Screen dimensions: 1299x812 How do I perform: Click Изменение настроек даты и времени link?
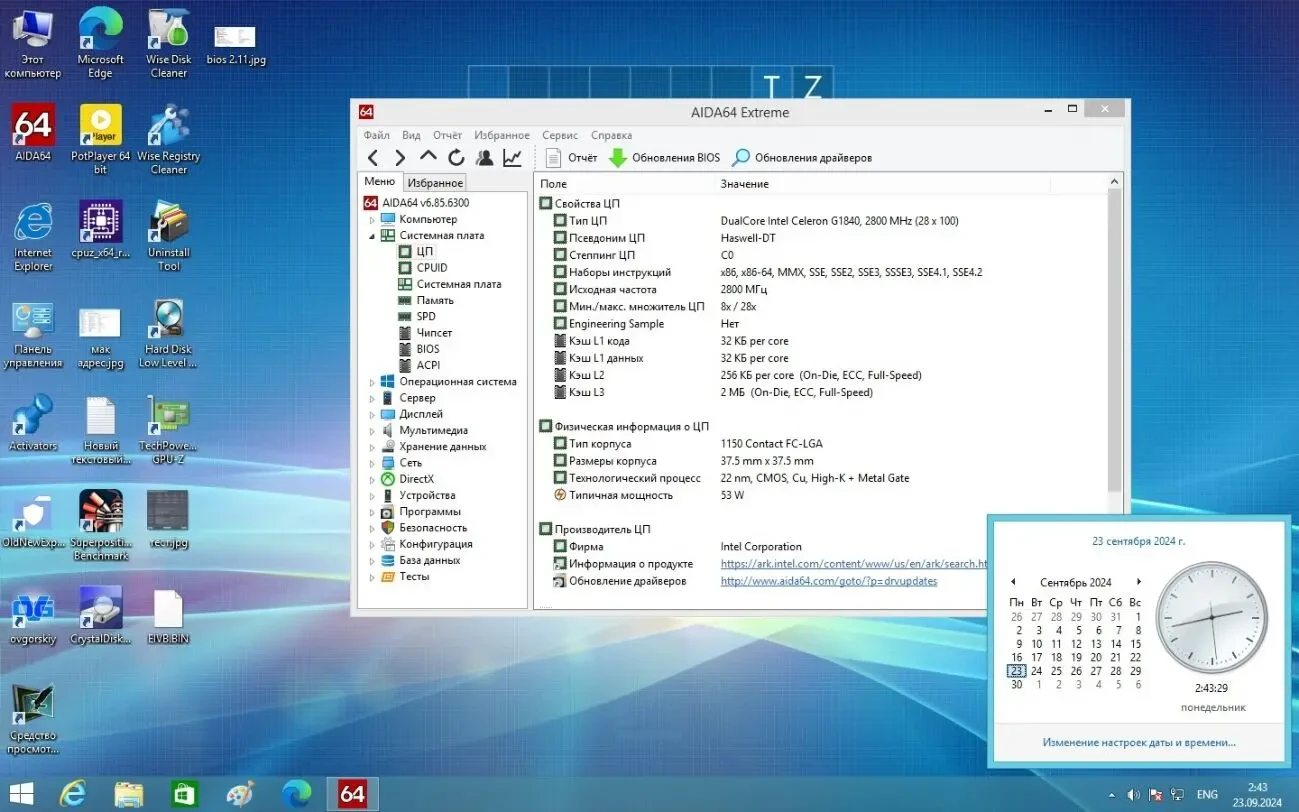click(x=1138, y=742)
